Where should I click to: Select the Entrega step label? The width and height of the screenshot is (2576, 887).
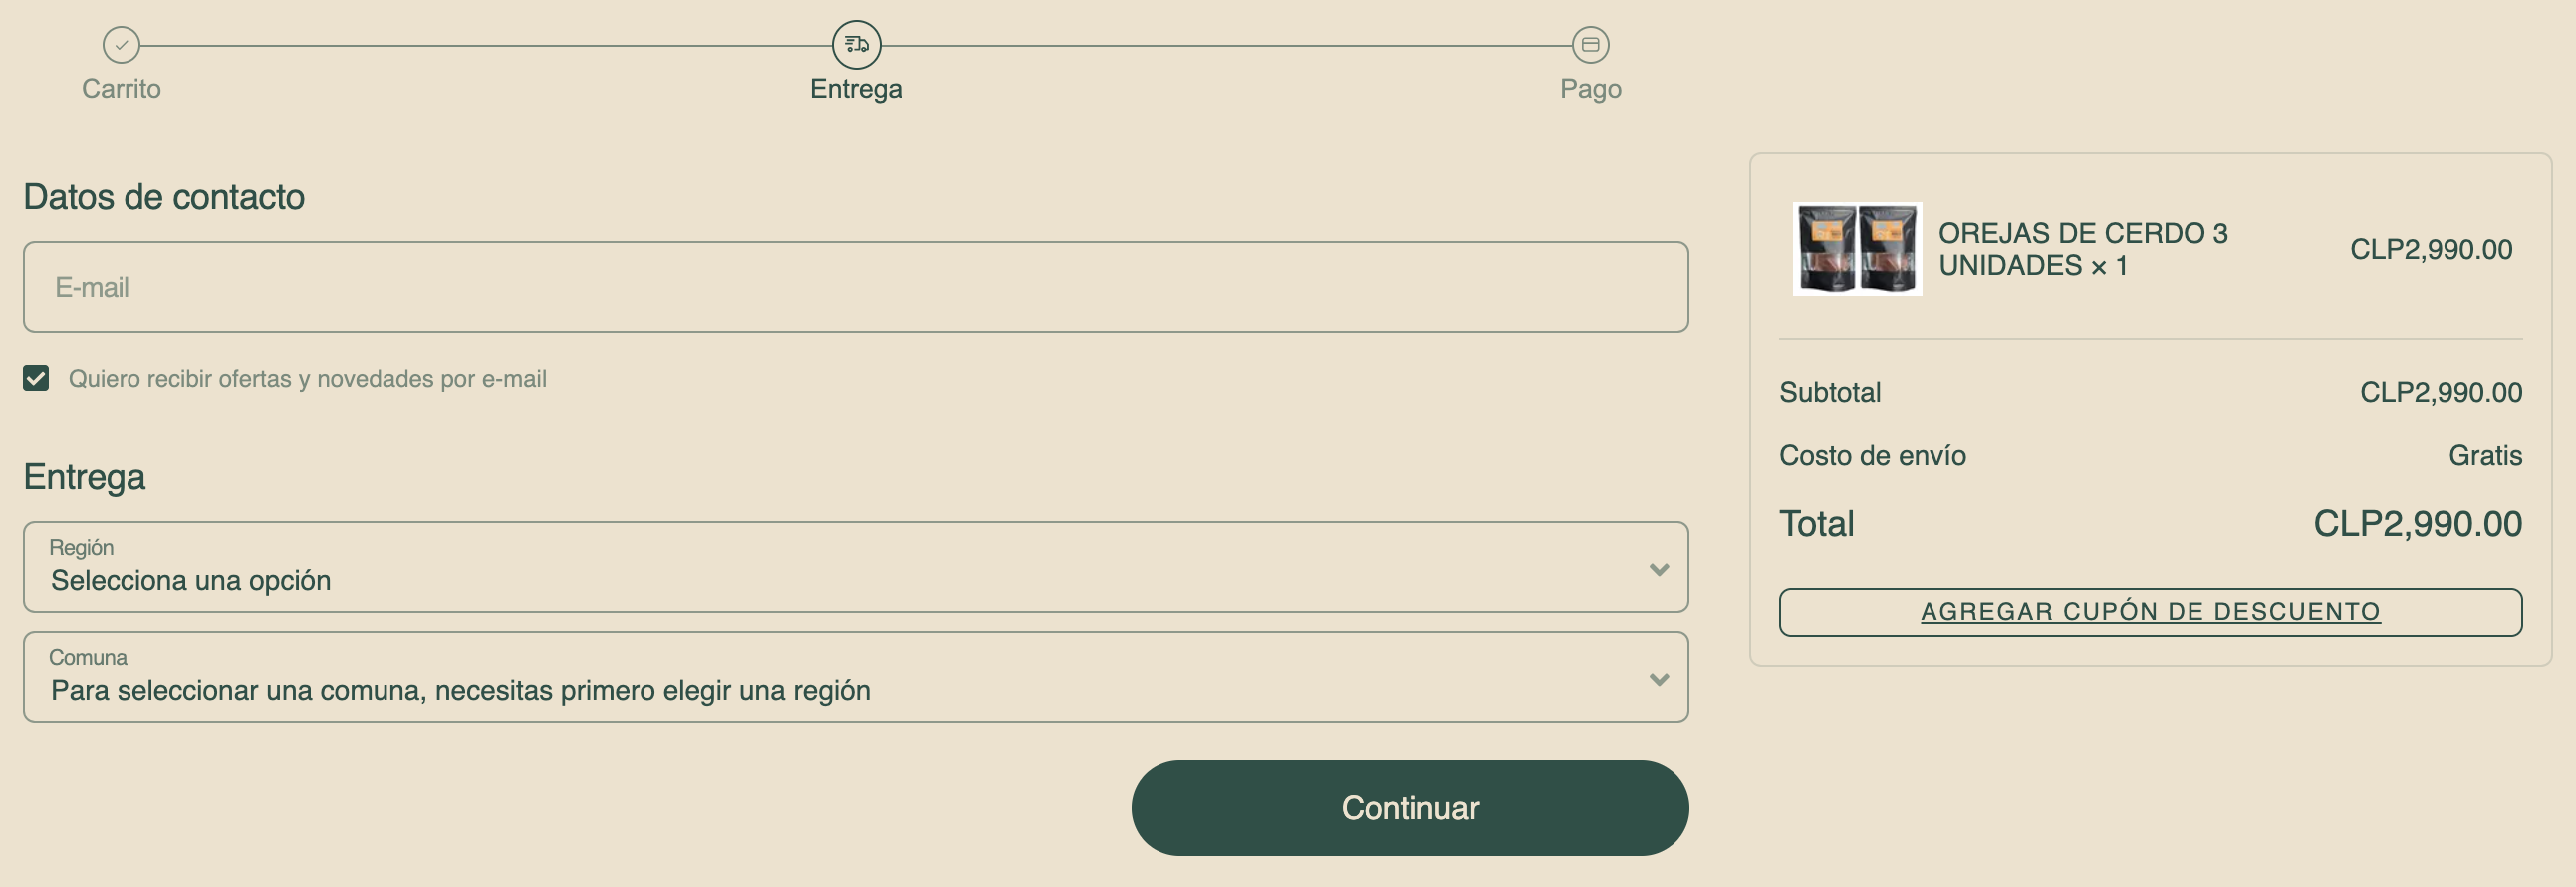pyautogui.click(x=856, y=89)
